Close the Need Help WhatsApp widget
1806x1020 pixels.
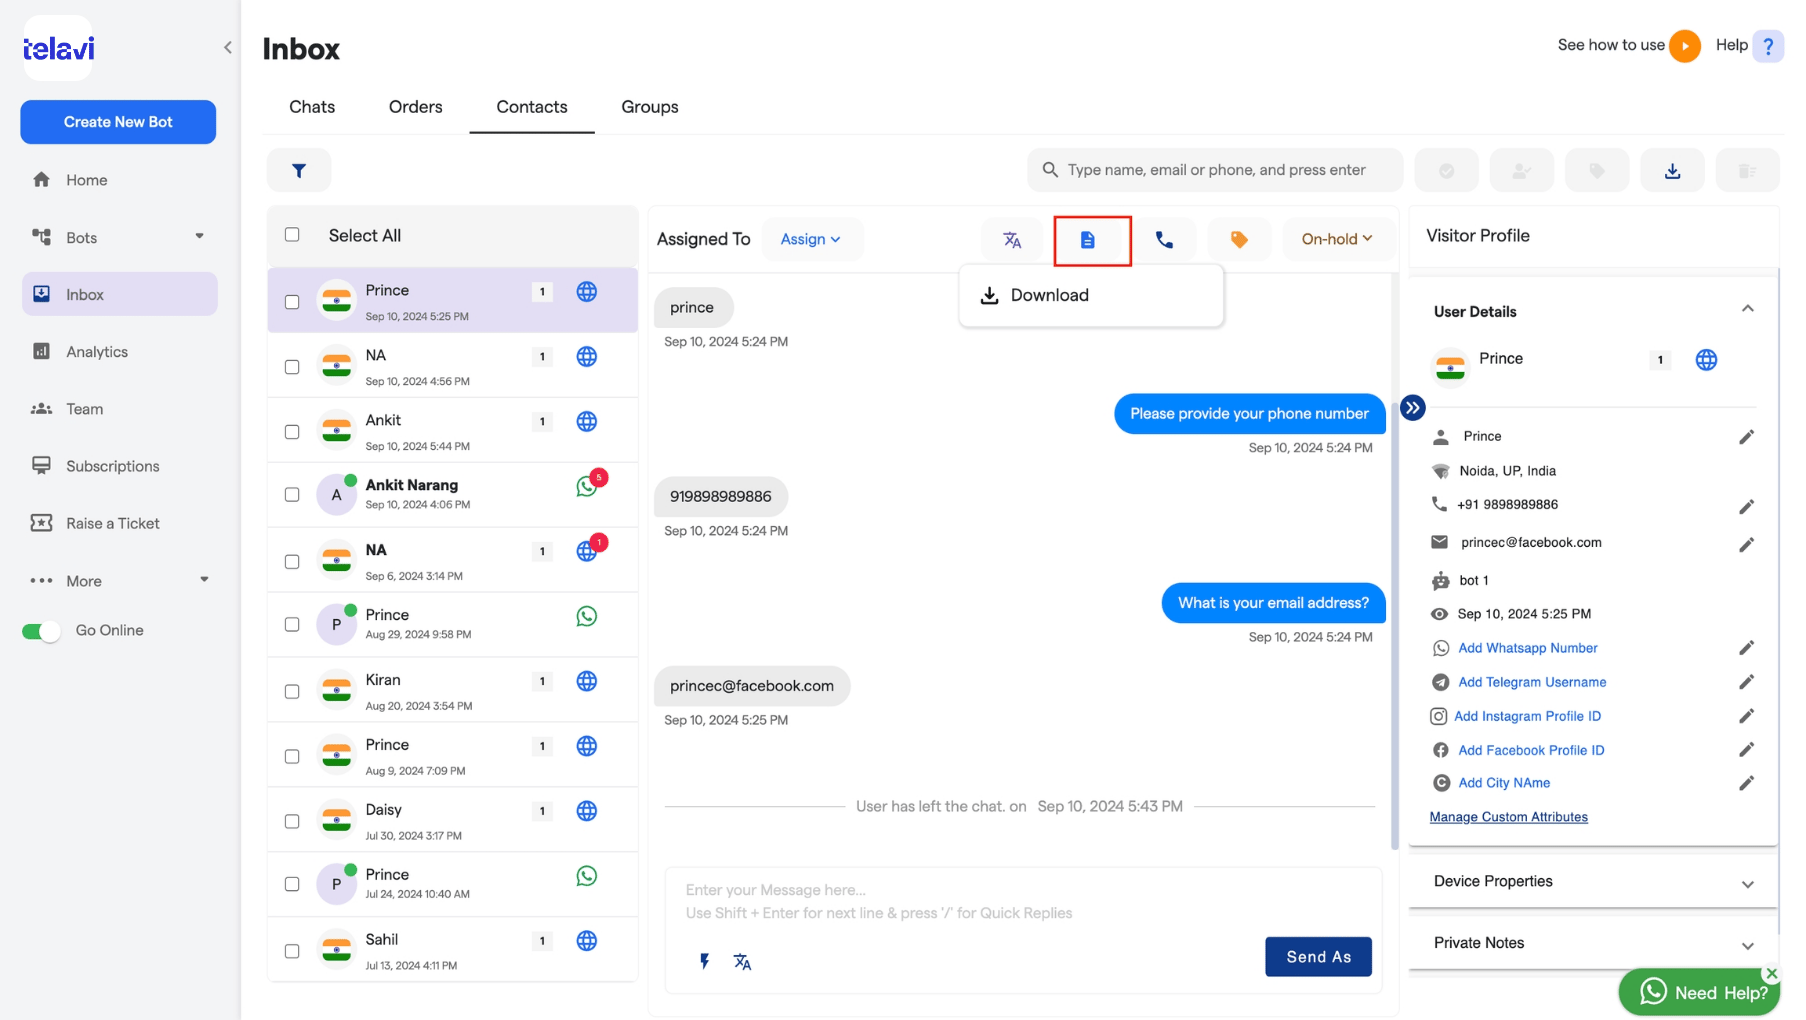(x=1771, y=973)
